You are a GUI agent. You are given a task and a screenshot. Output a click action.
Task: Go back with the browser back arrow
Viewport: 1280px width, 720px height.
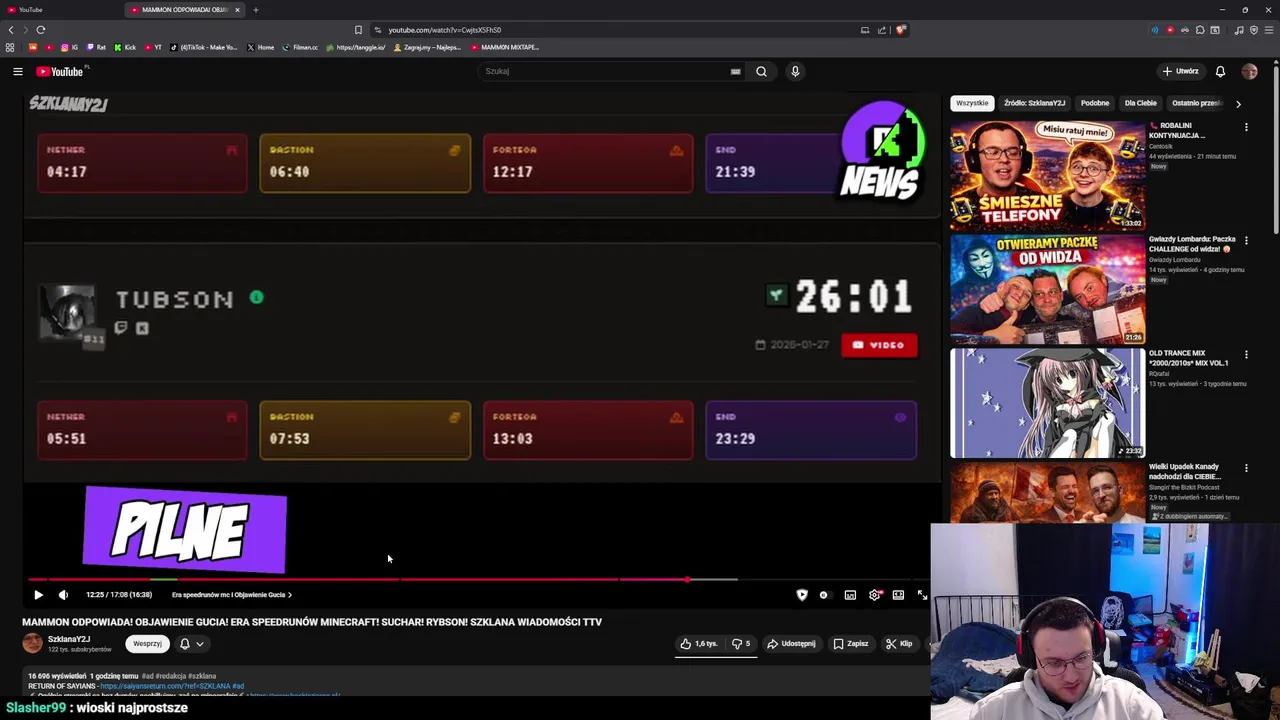[x=11, y=30]
